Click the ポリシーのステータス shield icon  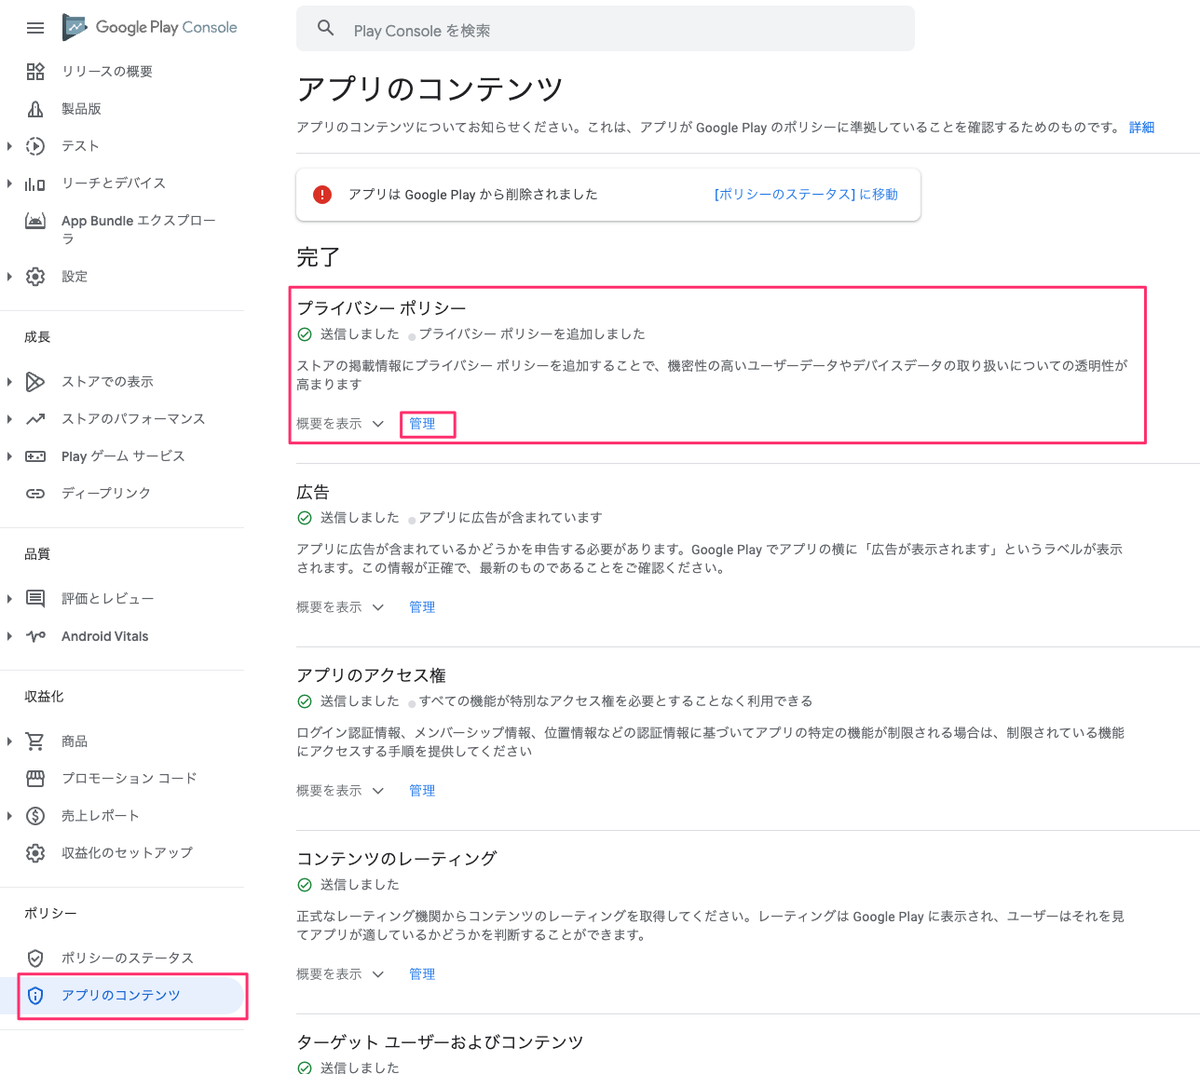point(35,958)
